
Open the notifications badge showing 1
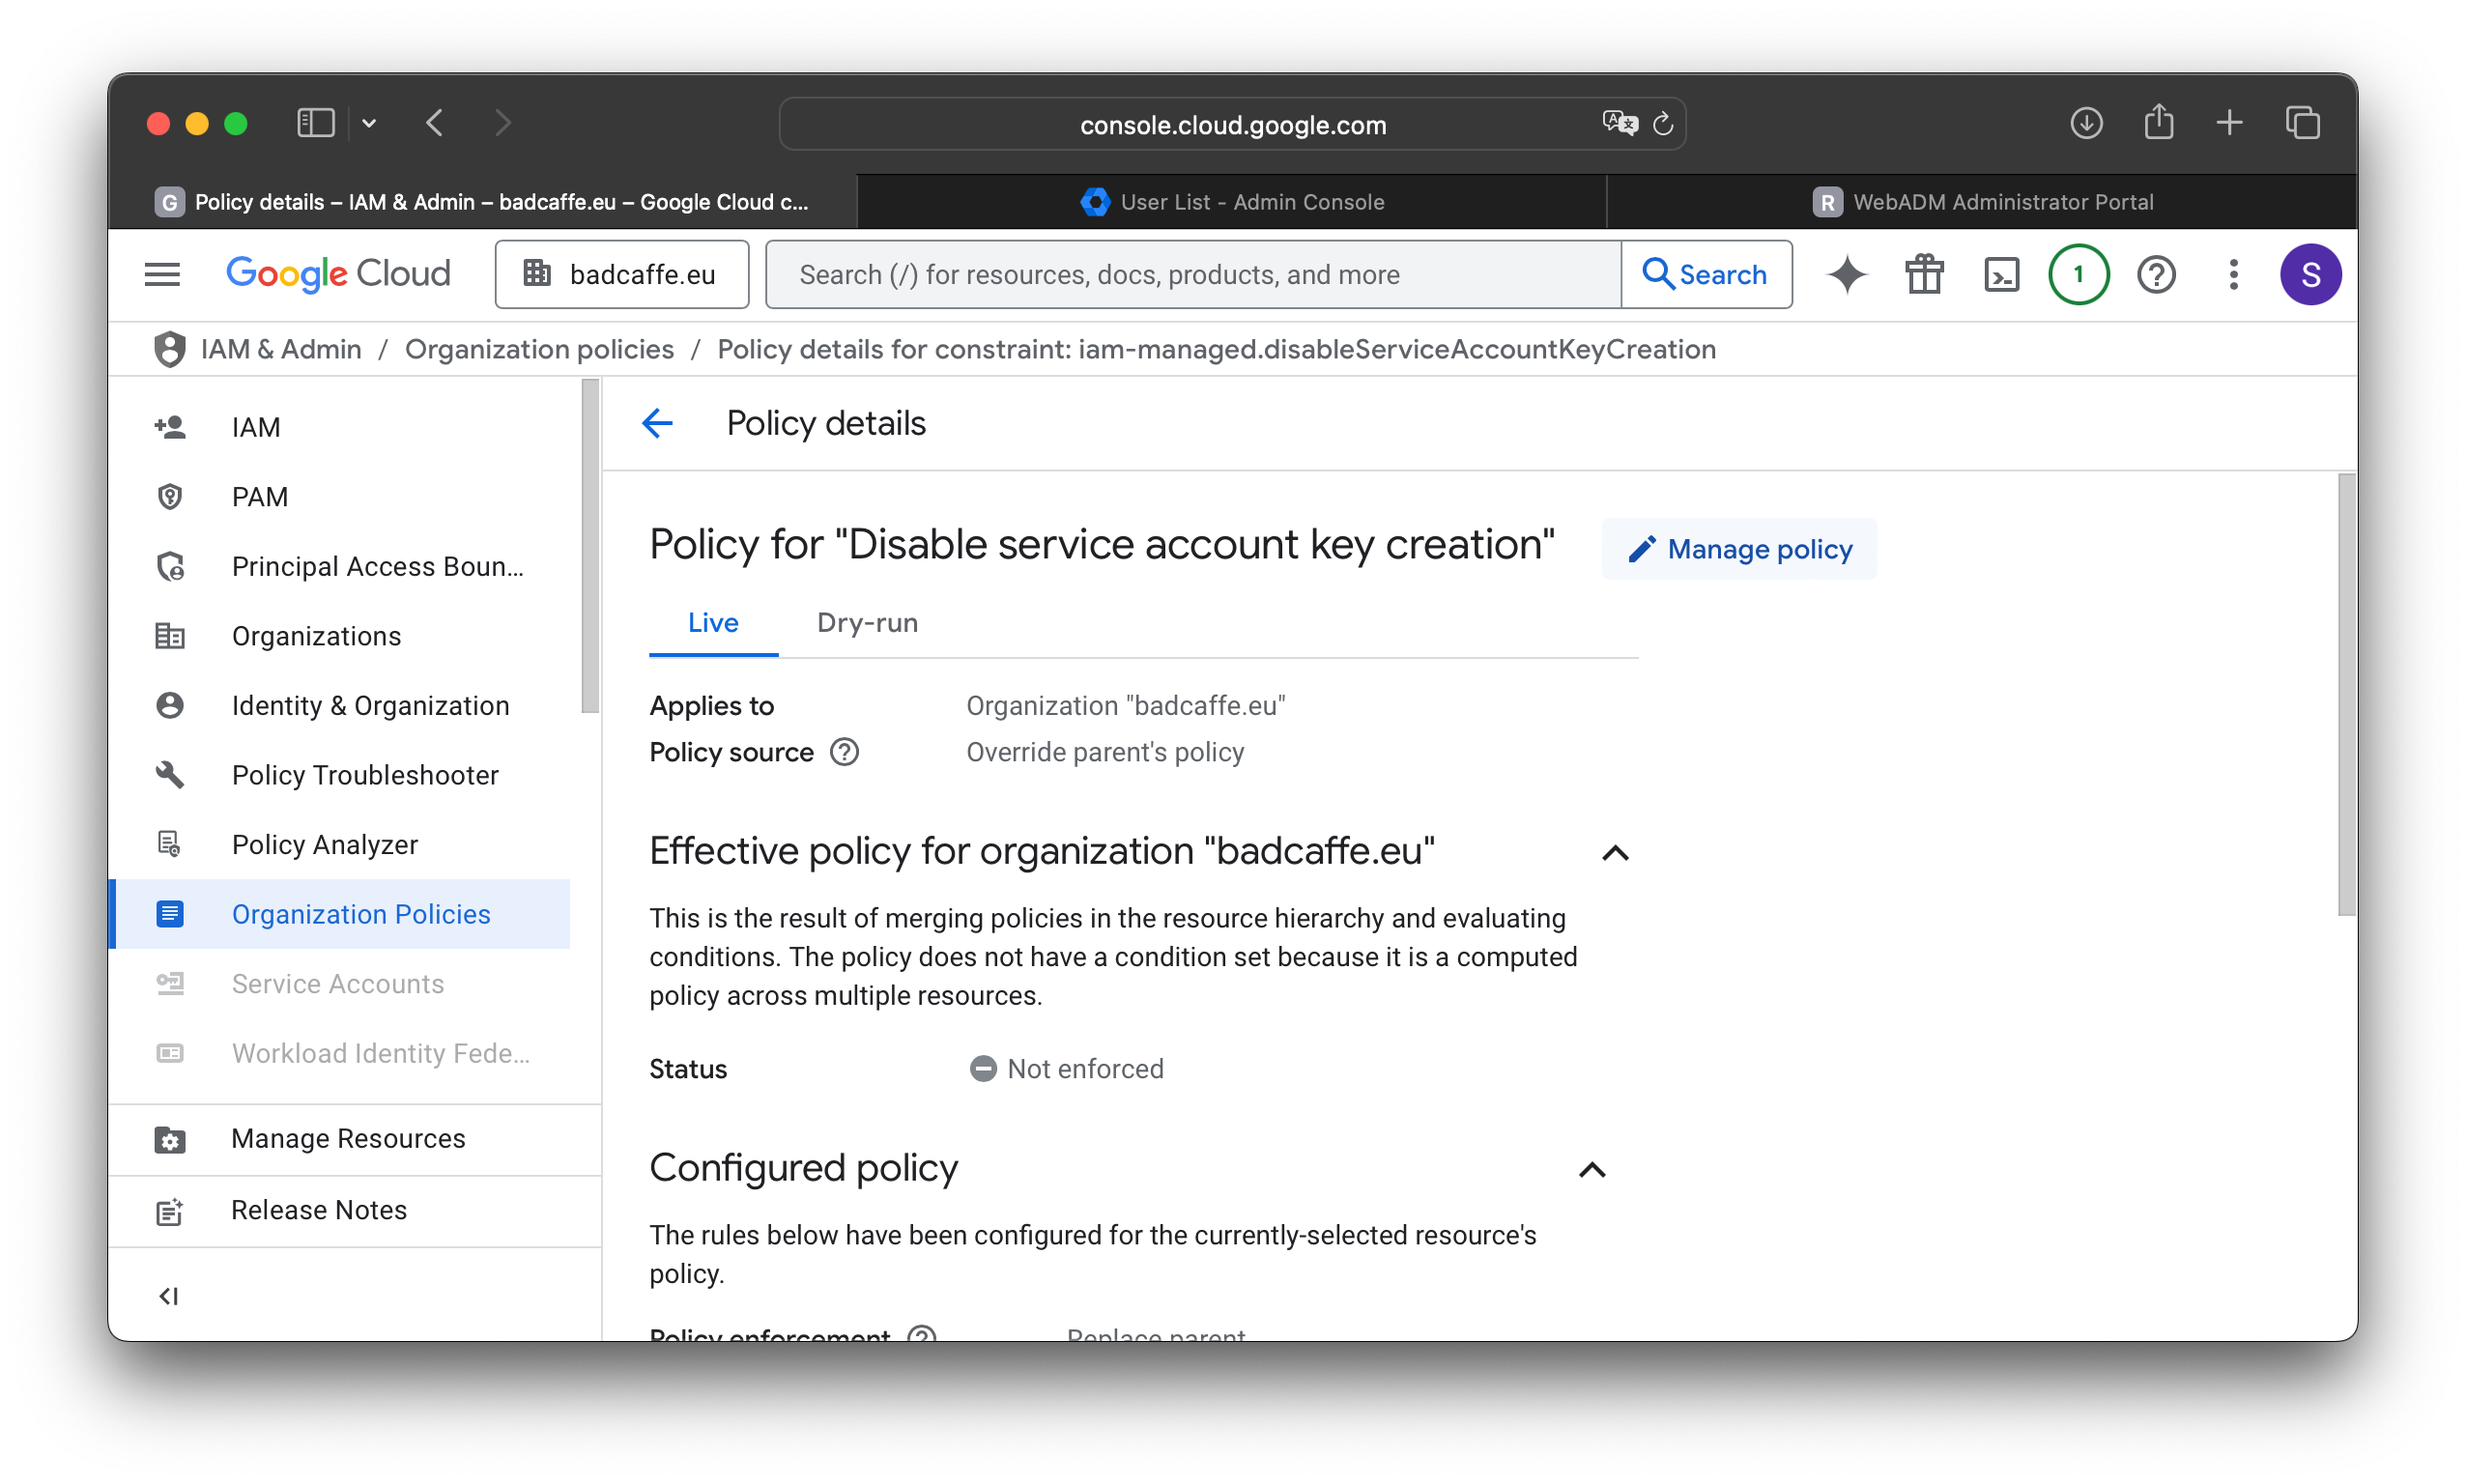coord(2078,274)
